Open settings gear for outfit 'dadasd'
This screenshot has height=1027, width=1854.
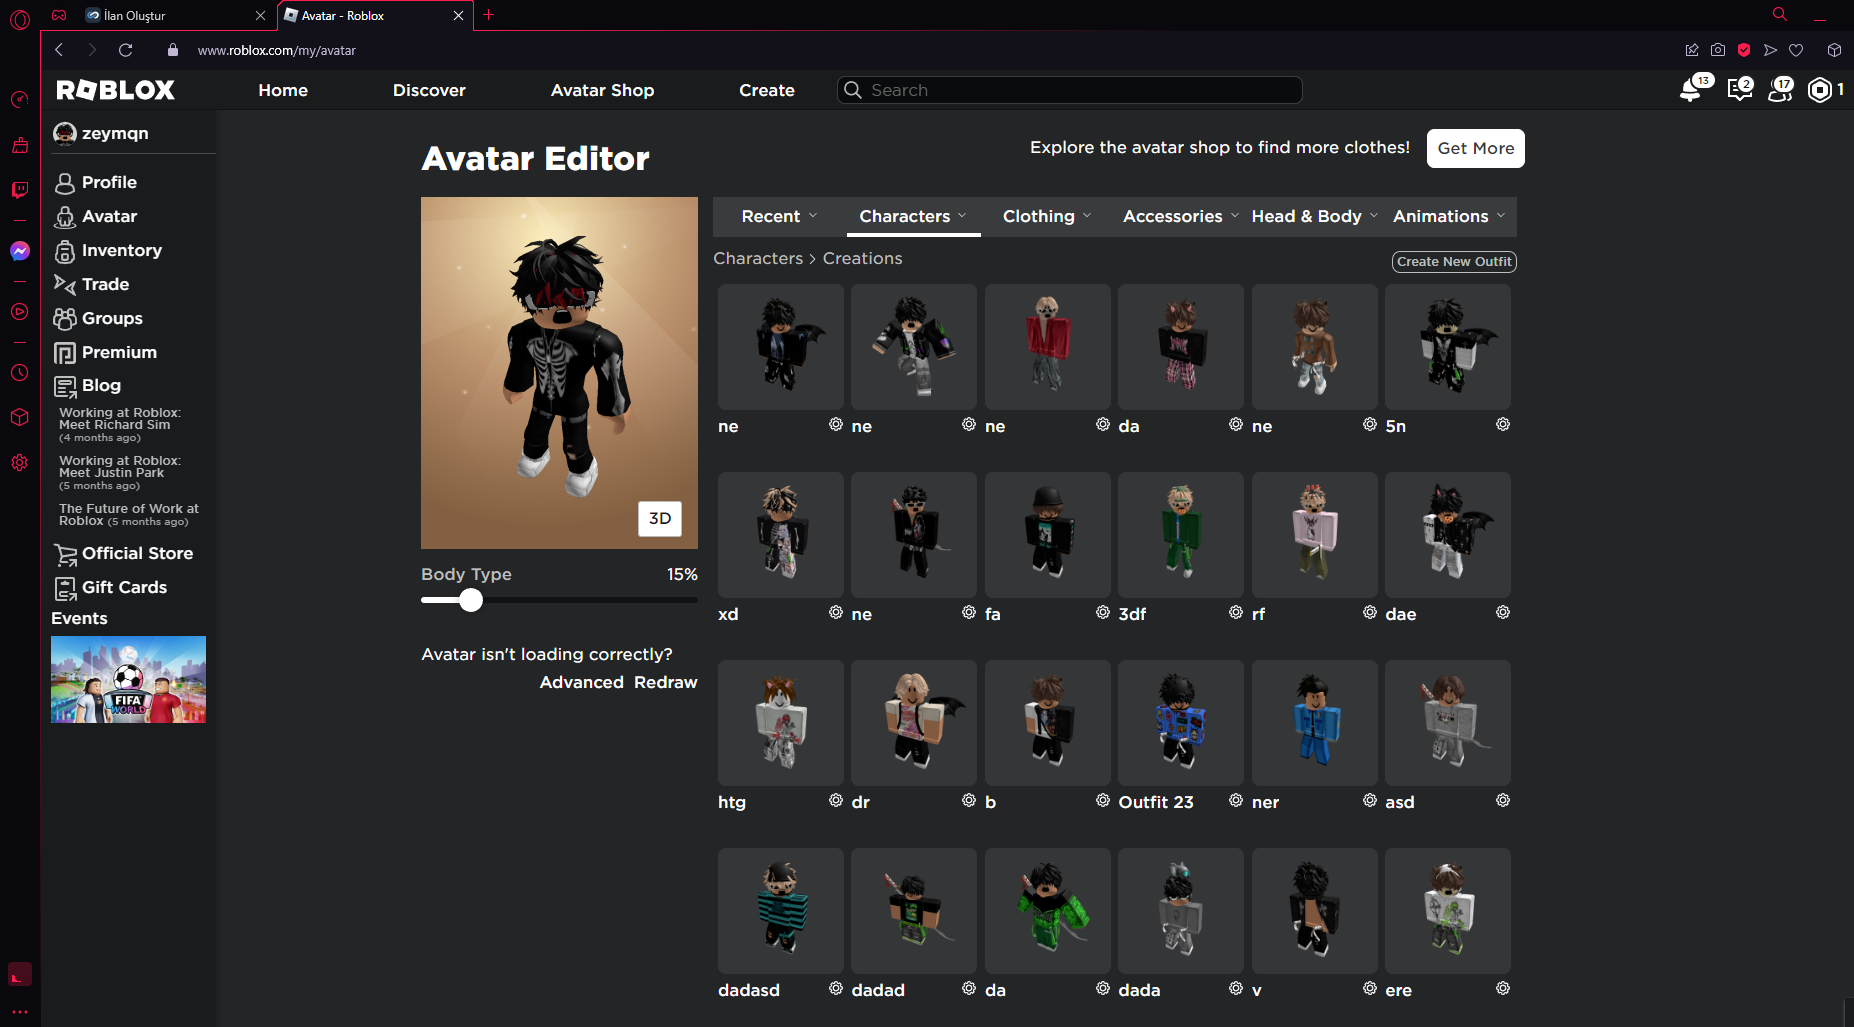pos(836,988)
